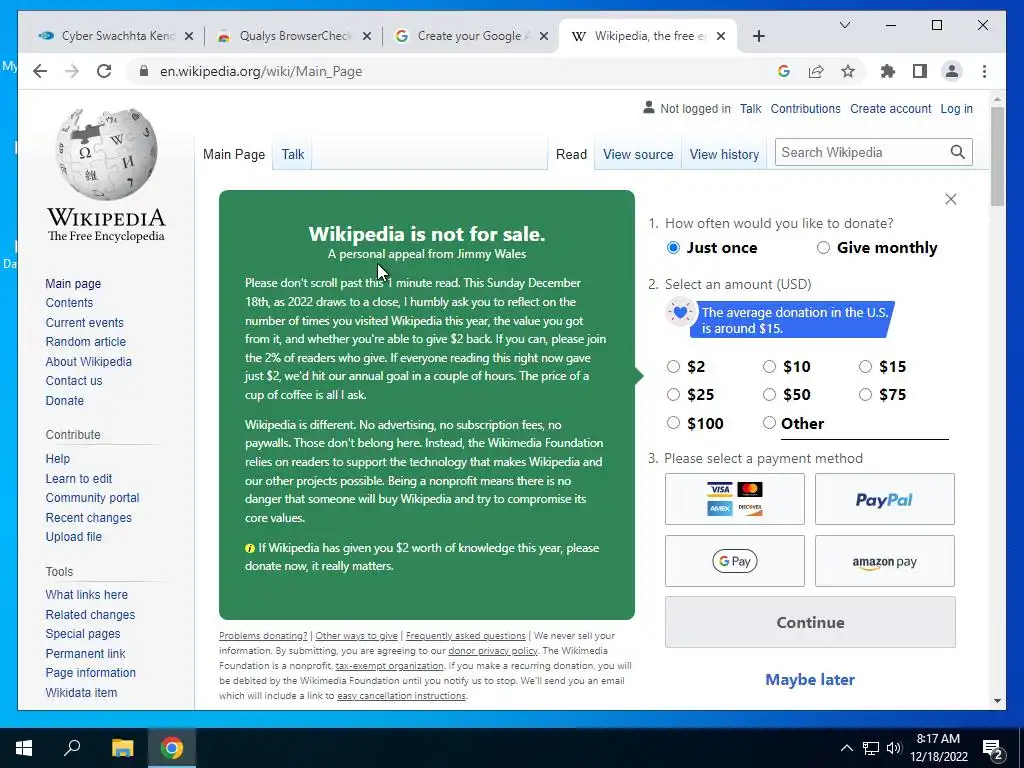The width and height of the screenshot is (1024, 768).
Task: Select the $50 donation amount
Action: tap(769, 394)
